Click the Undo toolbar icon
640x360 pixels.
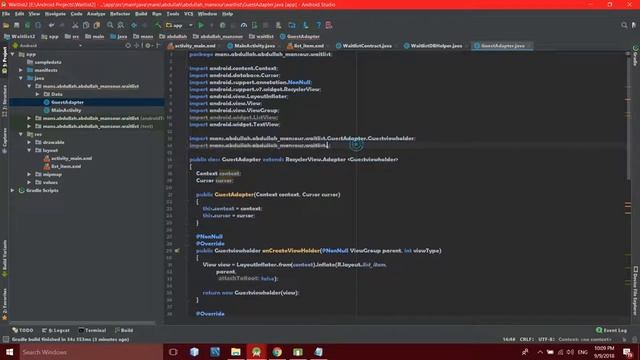(x=51, y=25)
